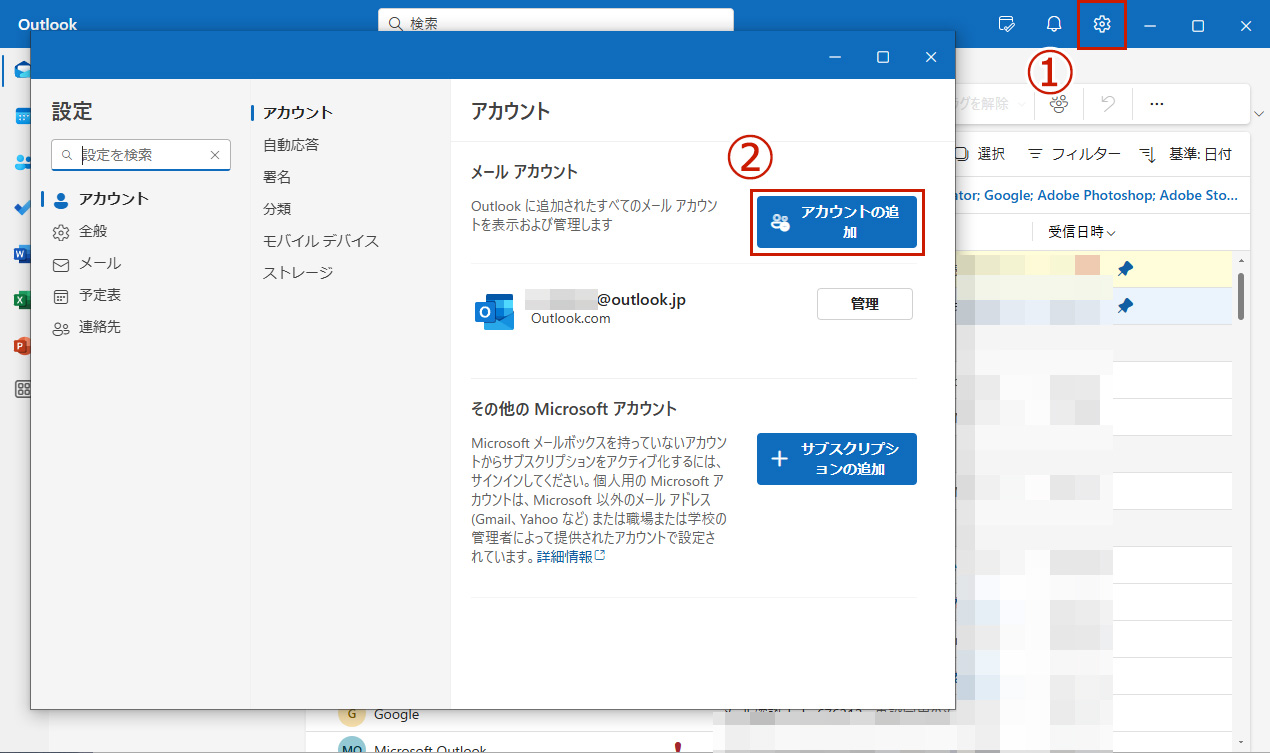Open People from left app rail
This screenshot has height=753, width=1270.
coord(22,162)
